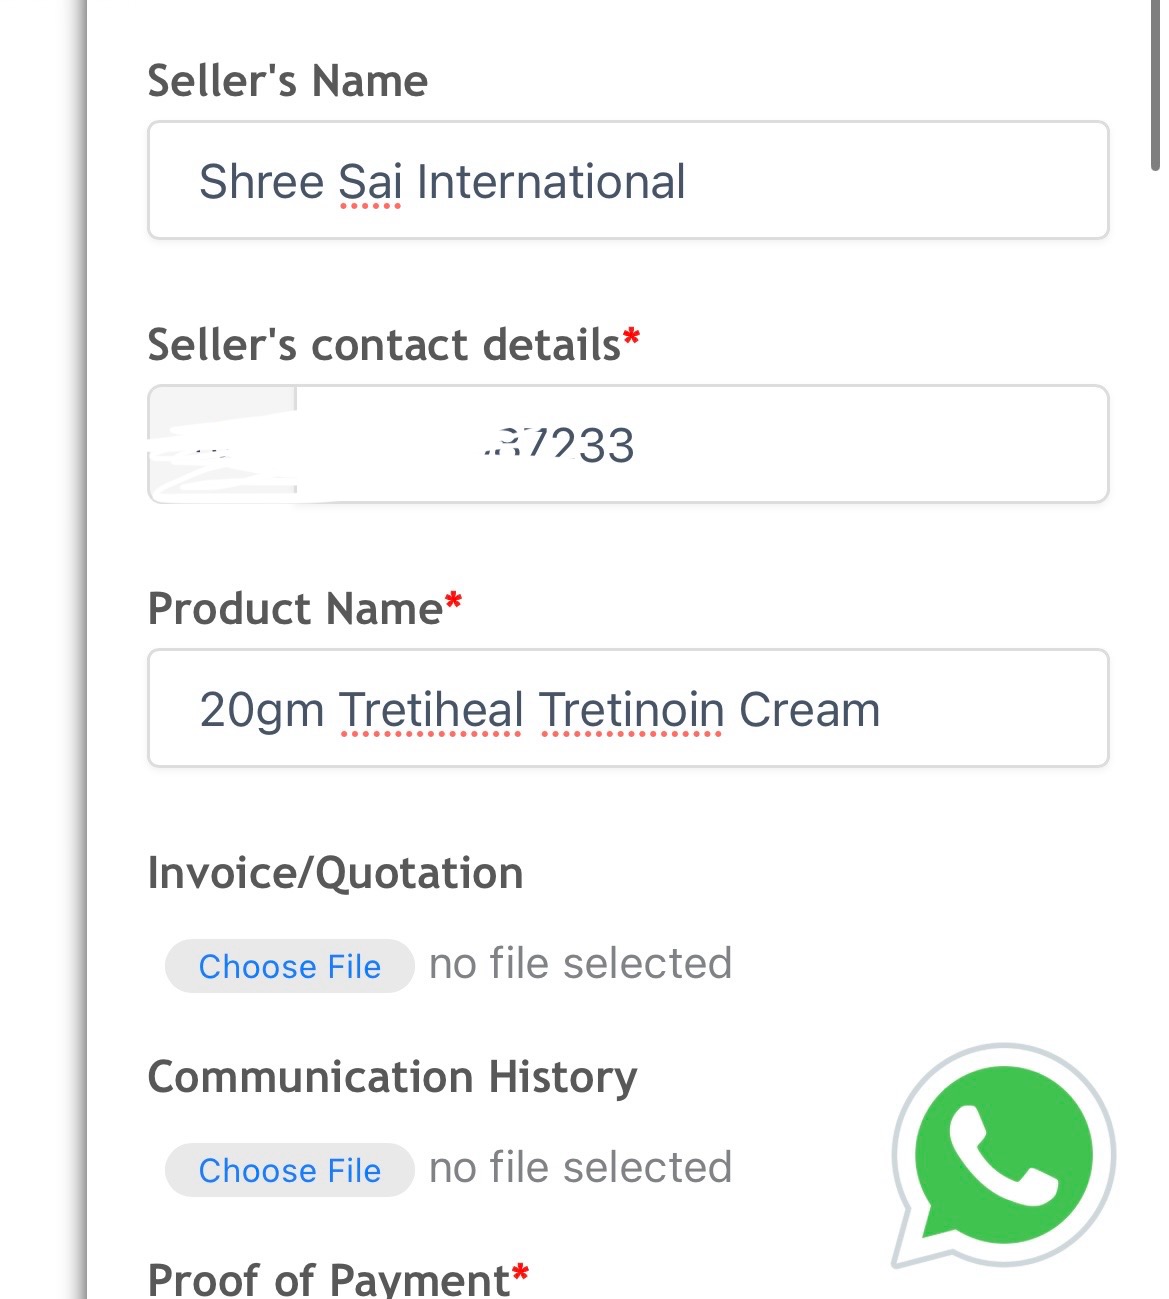This screenshot has height=1299, width=1169.
Task: Click the underlined word 'Tretiheal'
Action: click(x=431, y=710)
